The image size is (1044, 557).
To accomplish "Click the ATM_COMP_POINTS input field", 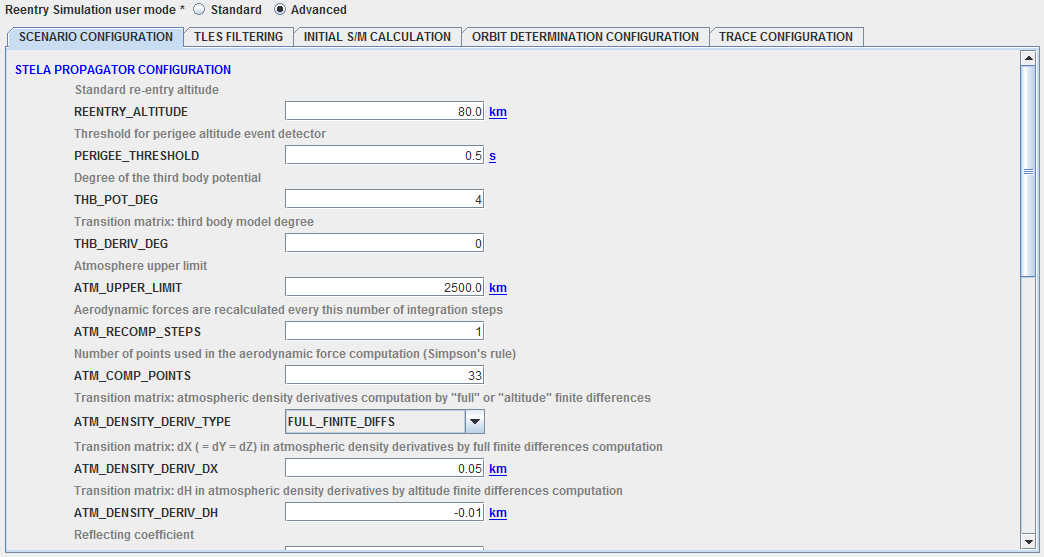I will (385, 376).
